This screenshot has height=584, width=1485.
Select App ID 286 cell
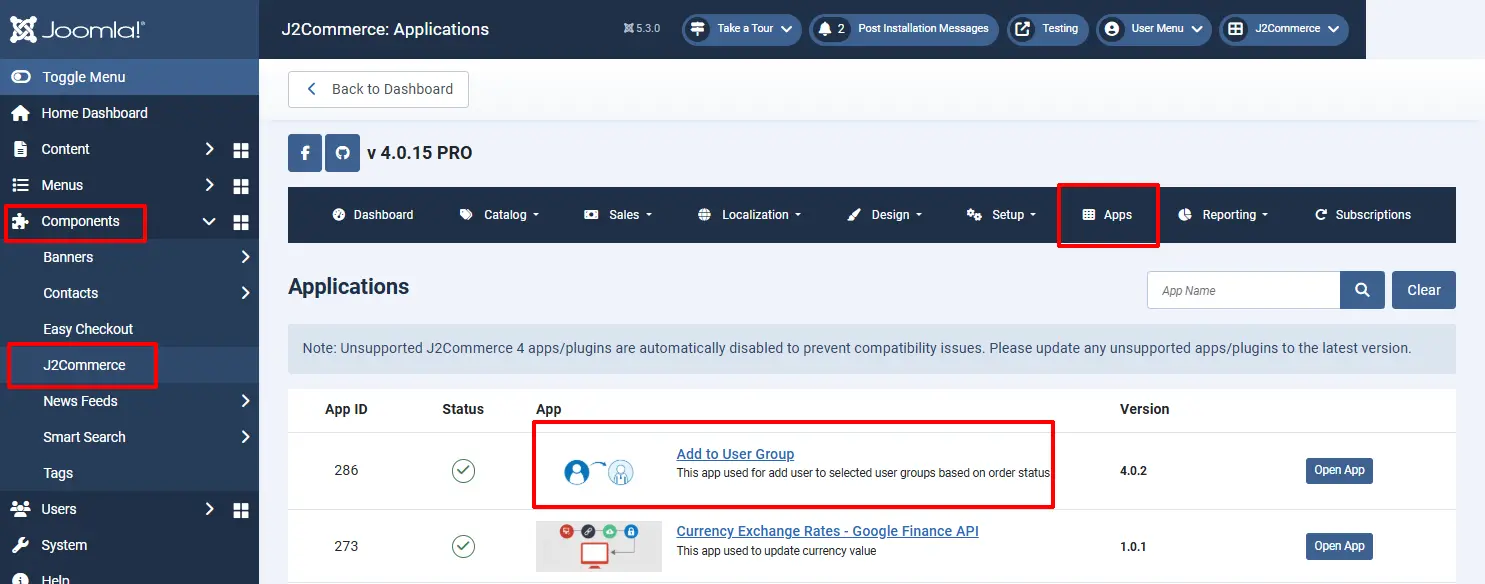[x=346, y=470]
